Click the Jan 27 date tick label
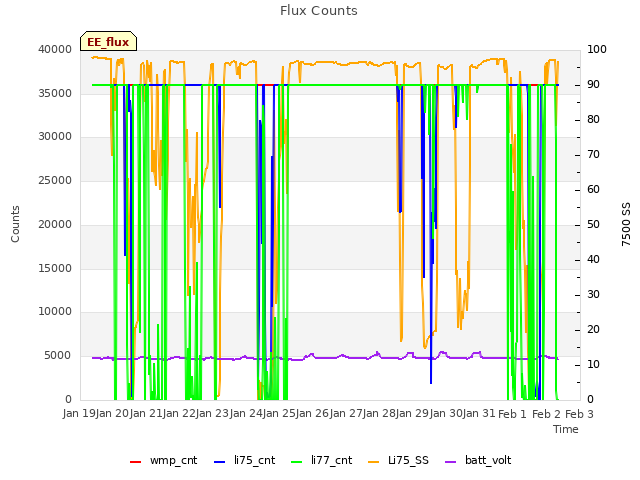Screen dimensions: 640x480 pyautogui.click(x=347, y=414)
